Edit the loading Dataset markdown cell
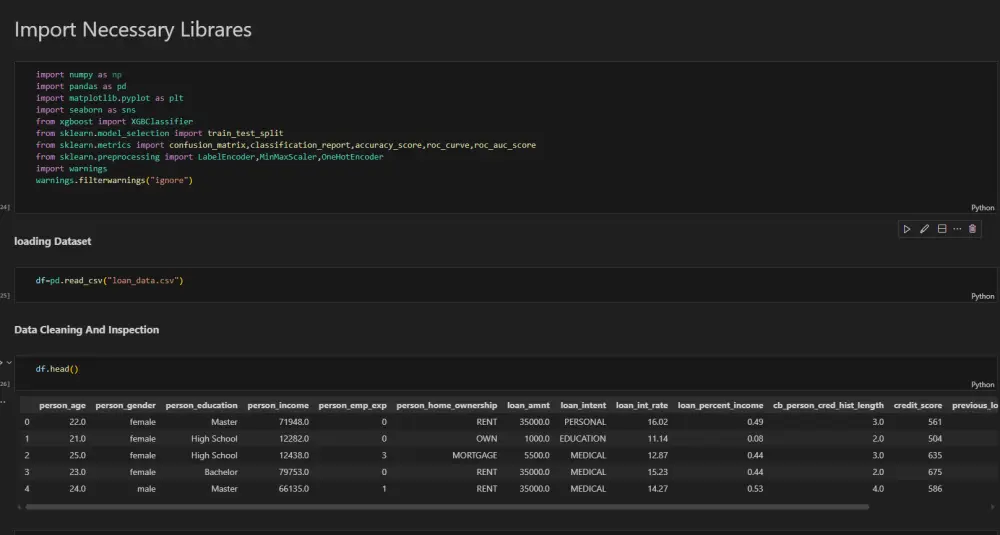 tap(924, 229)
